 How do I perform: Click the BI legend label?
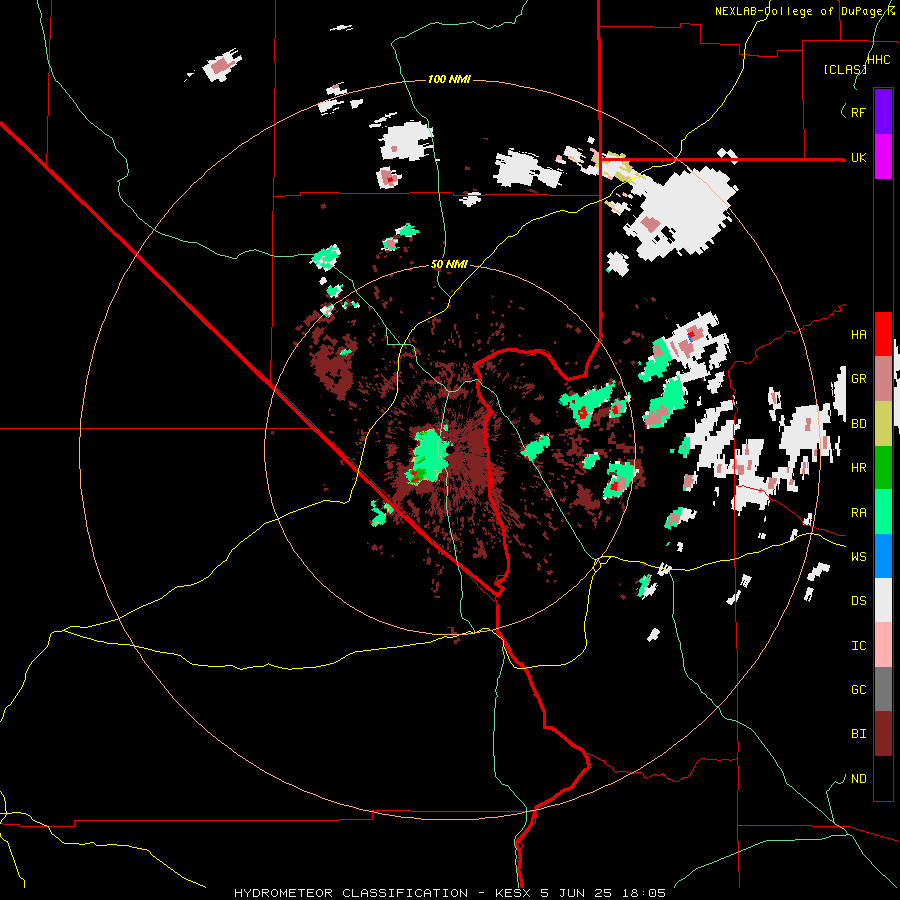[x=858, y=734]
